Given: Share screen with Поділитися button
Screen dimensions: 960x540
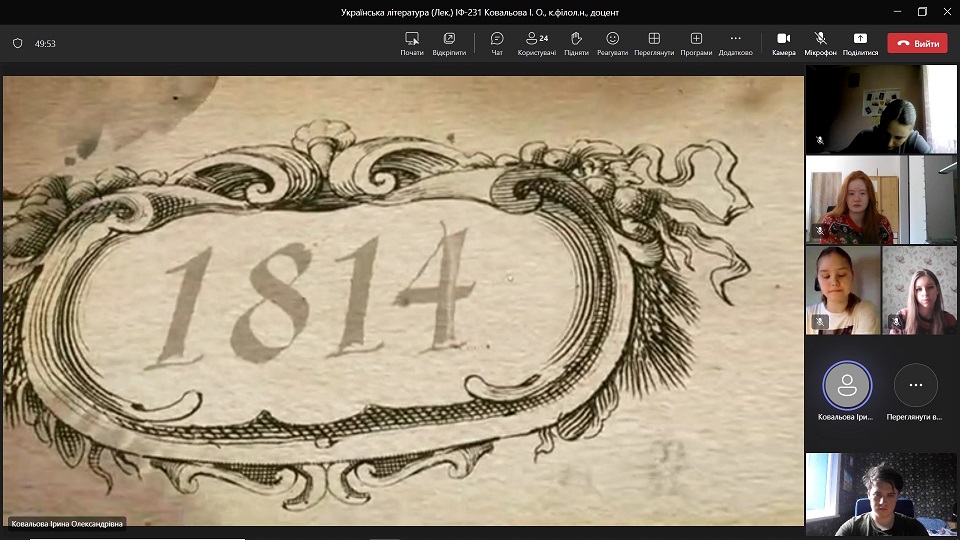Looking at the screenshot, I should point(860,39).
